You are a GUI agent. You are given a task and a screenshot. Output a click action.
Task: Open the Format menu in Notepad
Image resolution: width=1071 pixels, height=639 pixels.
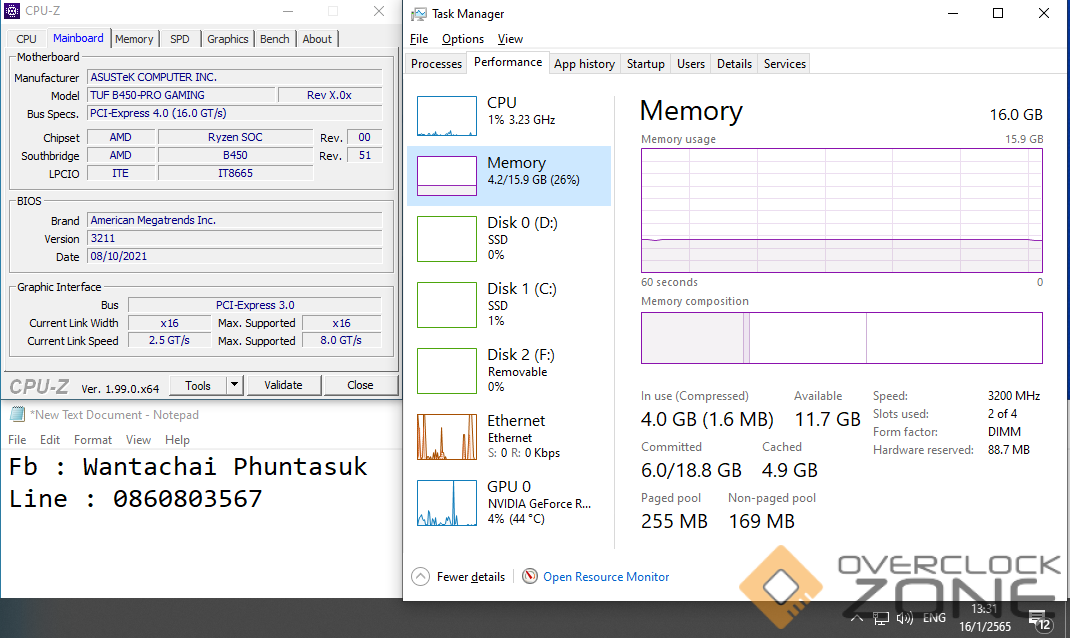click(x=93, y=440)
